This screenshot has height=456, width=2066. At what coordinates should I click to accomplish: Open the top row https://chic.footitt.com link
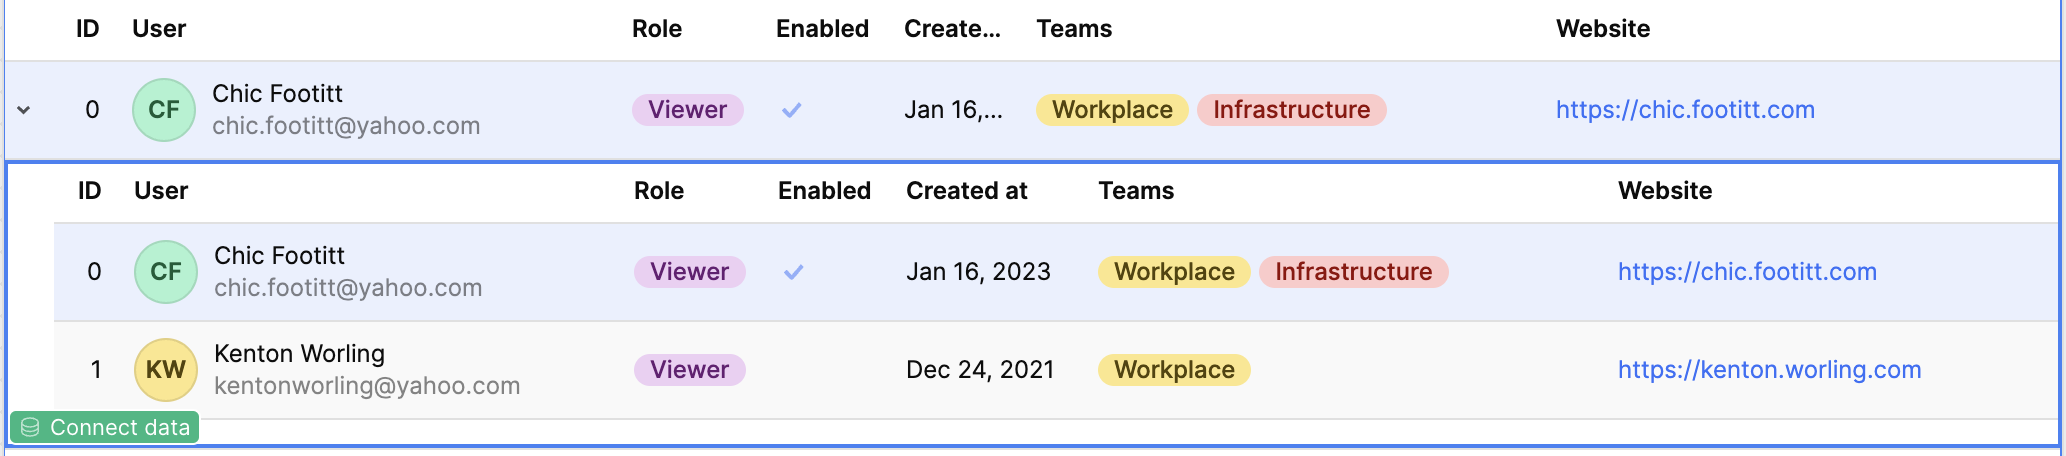[x=1685, y=110]
